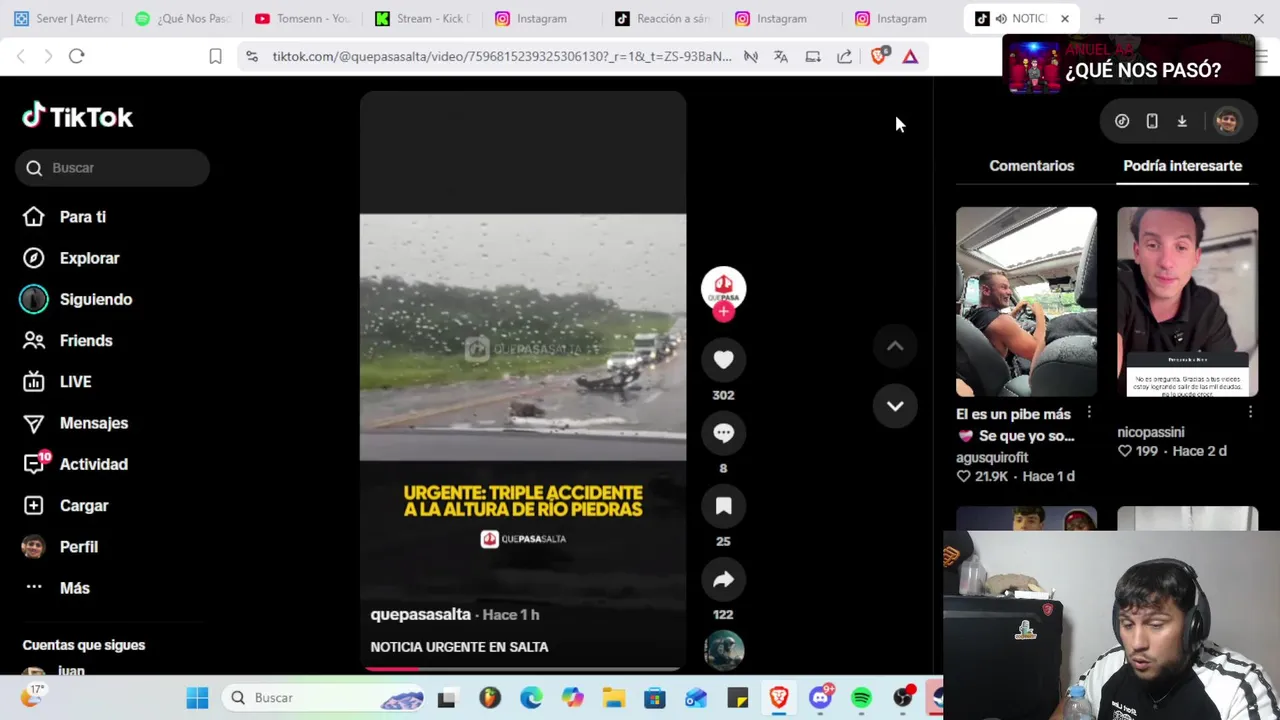Open Discord from the taskbar

pyautogui.click(x=821, y=698)
